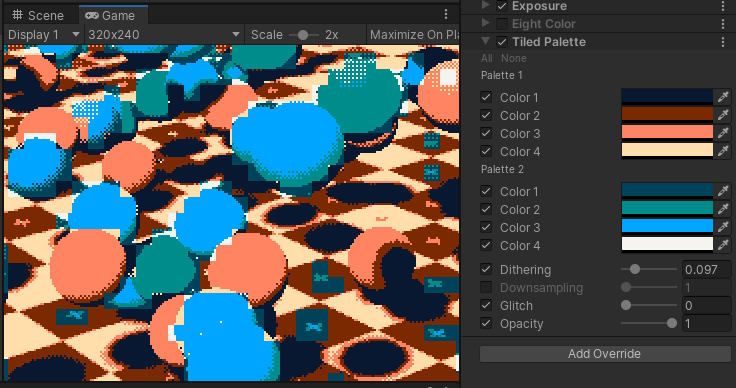This screenshot has height=388, width=736.
Task: Click the Game view Scale slider
Action: 303,35
